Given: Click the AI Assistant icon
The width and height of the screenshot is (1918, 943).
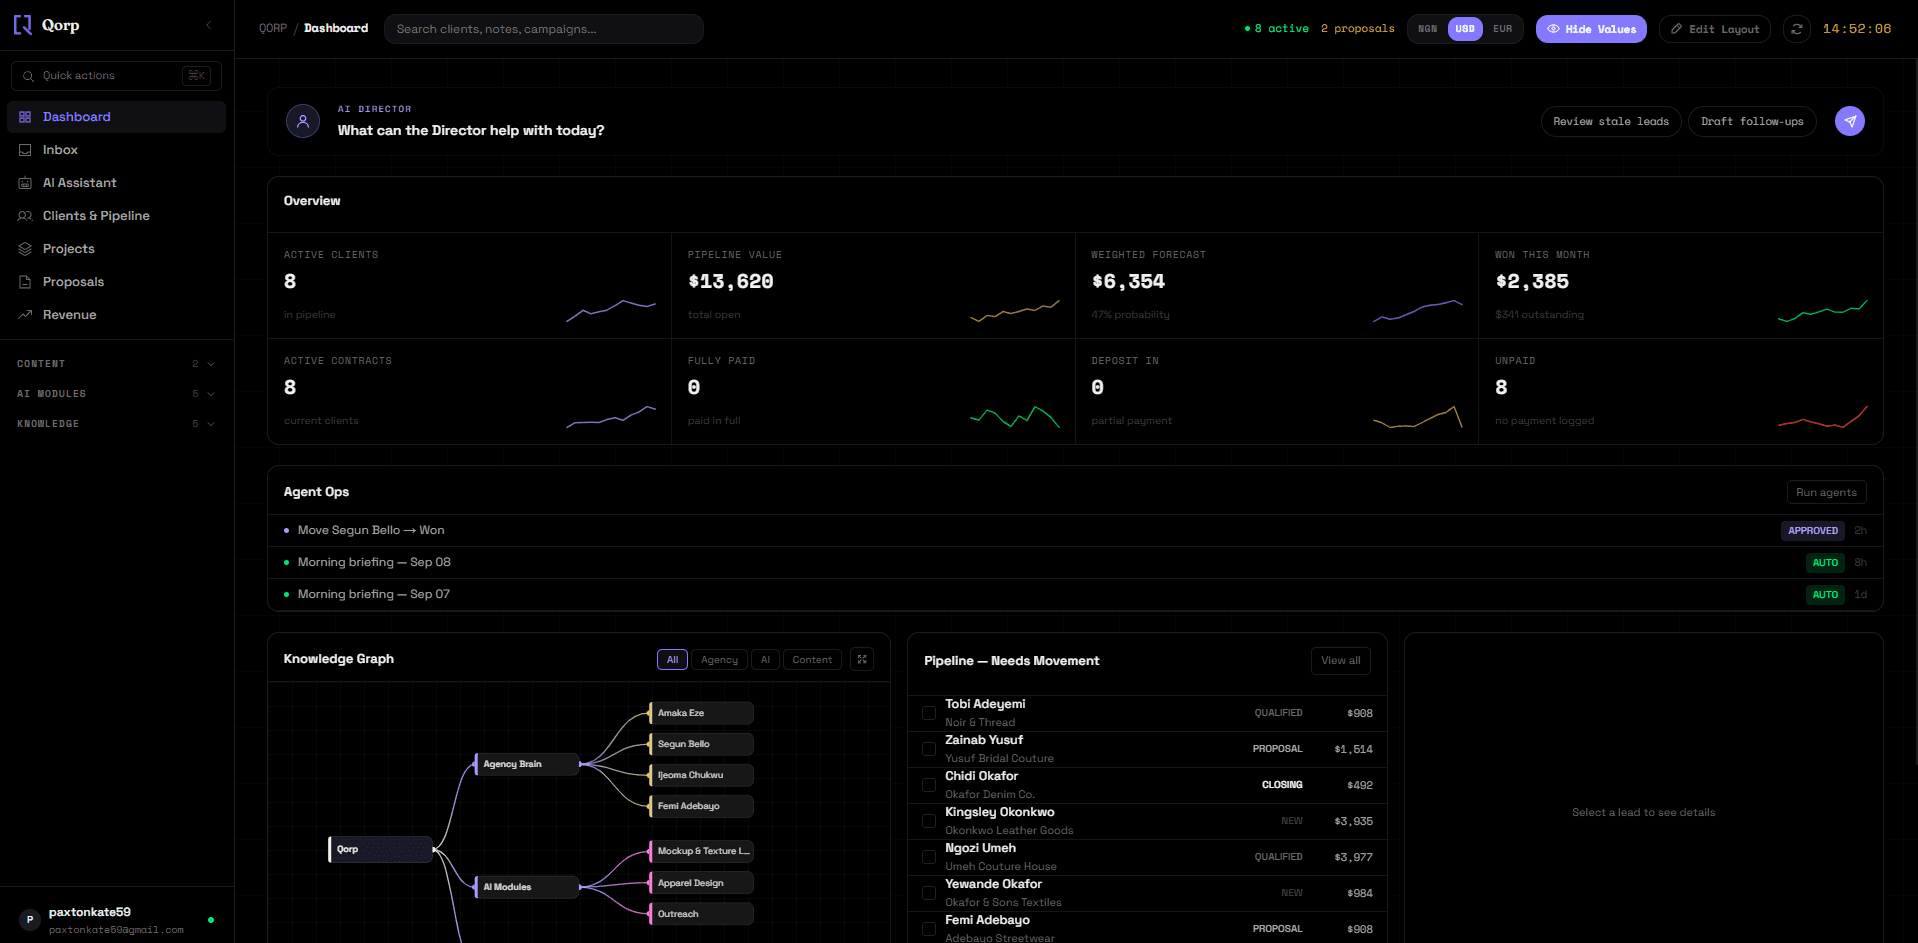Looking at the screenshot, I should pyautogui.click(x=25, y=183).
